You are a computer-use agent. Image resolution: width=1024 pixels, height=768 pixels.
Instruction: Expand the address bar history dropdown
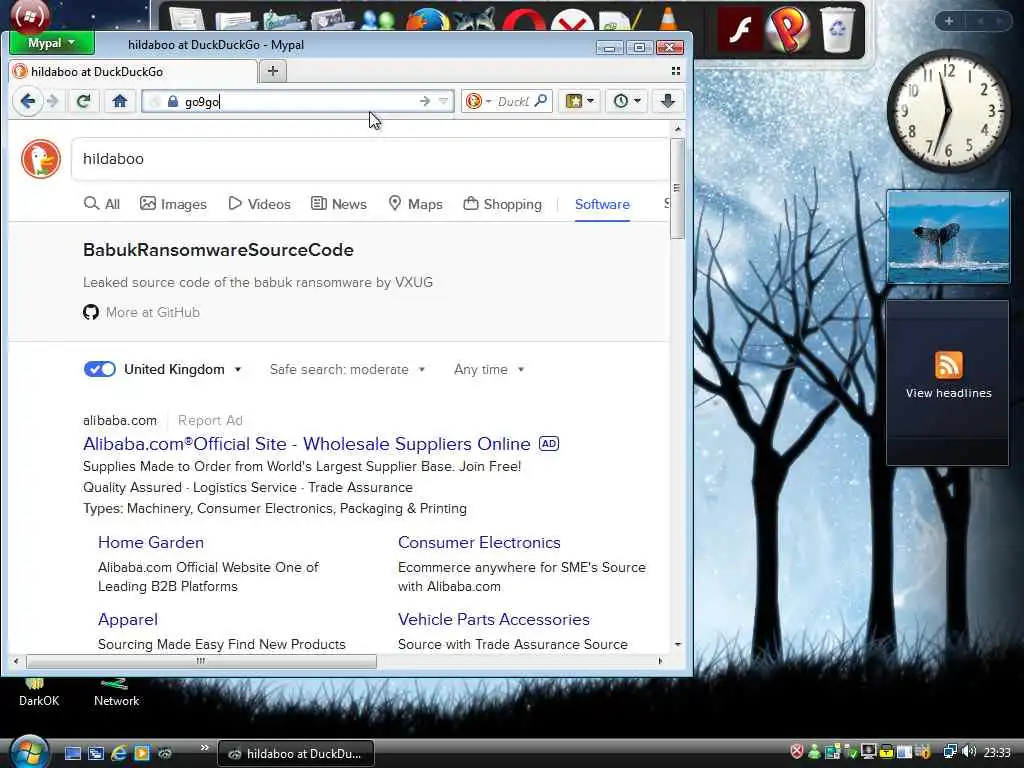pos(443,101)
